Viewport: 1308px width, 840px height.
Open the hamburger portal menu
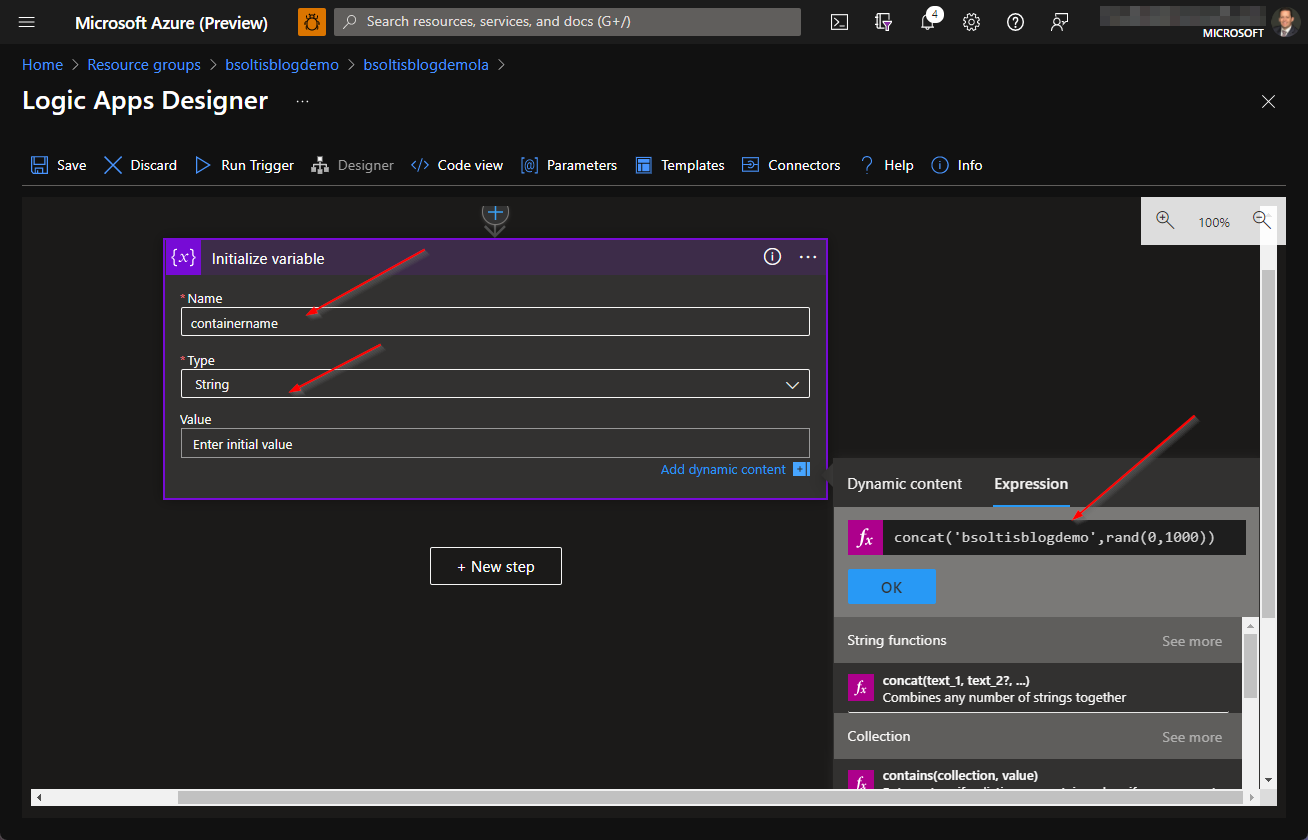(27, 22)
